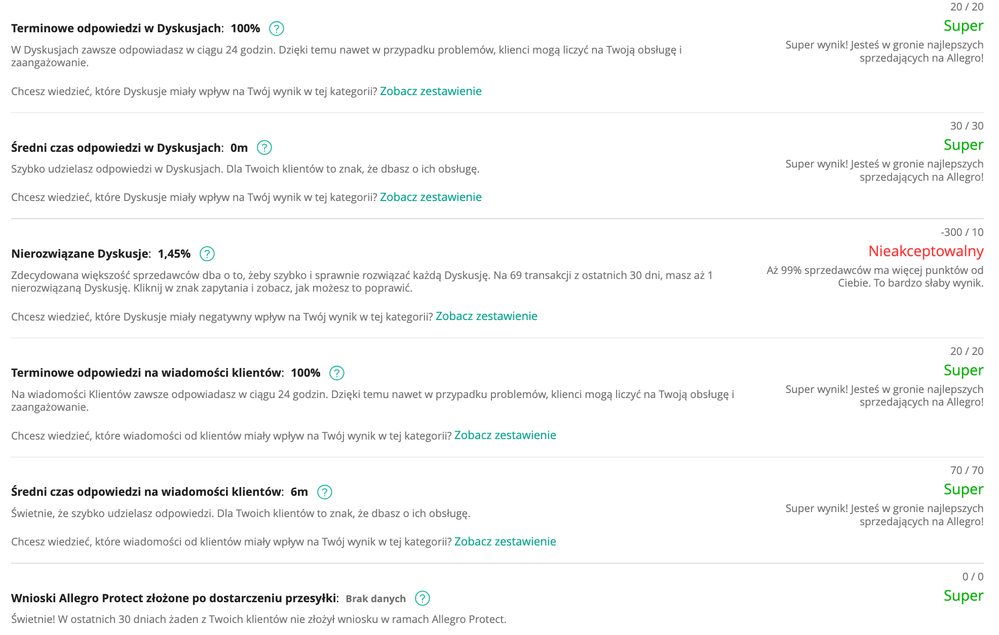Follow Zobacz zestawienie link under Średni czas w Dyskusjach
This screenshot has height=635, width=999.
tap(430, 197)
